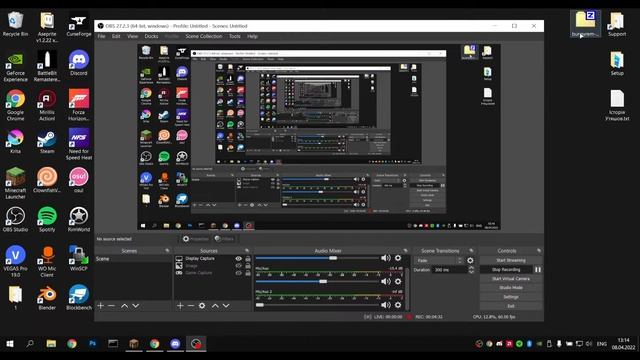The image size is (640, 360).
Task: Open the GeForce Experience desktop shortcut
Action: [x=15, y=67]
